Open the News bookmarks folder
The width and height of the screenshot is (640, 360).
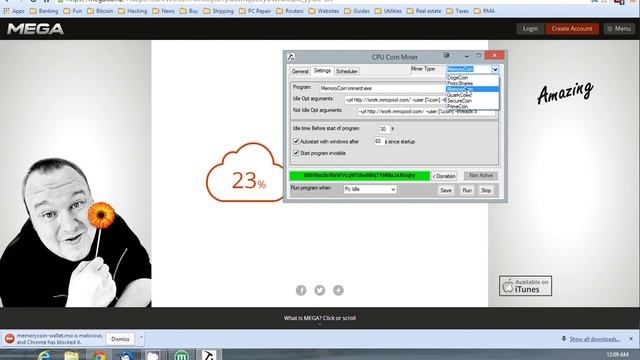[x=163, y=11]
